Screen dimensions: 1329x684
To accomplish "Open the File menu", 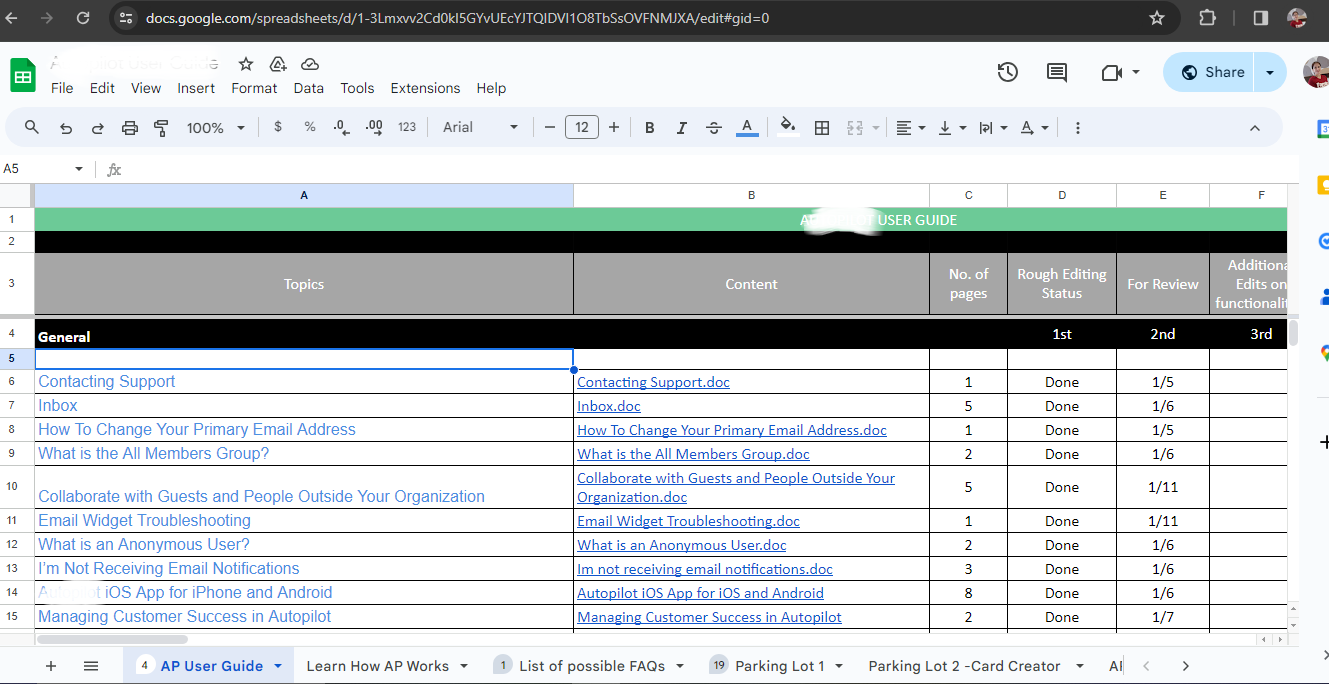I will click(62, 88).
